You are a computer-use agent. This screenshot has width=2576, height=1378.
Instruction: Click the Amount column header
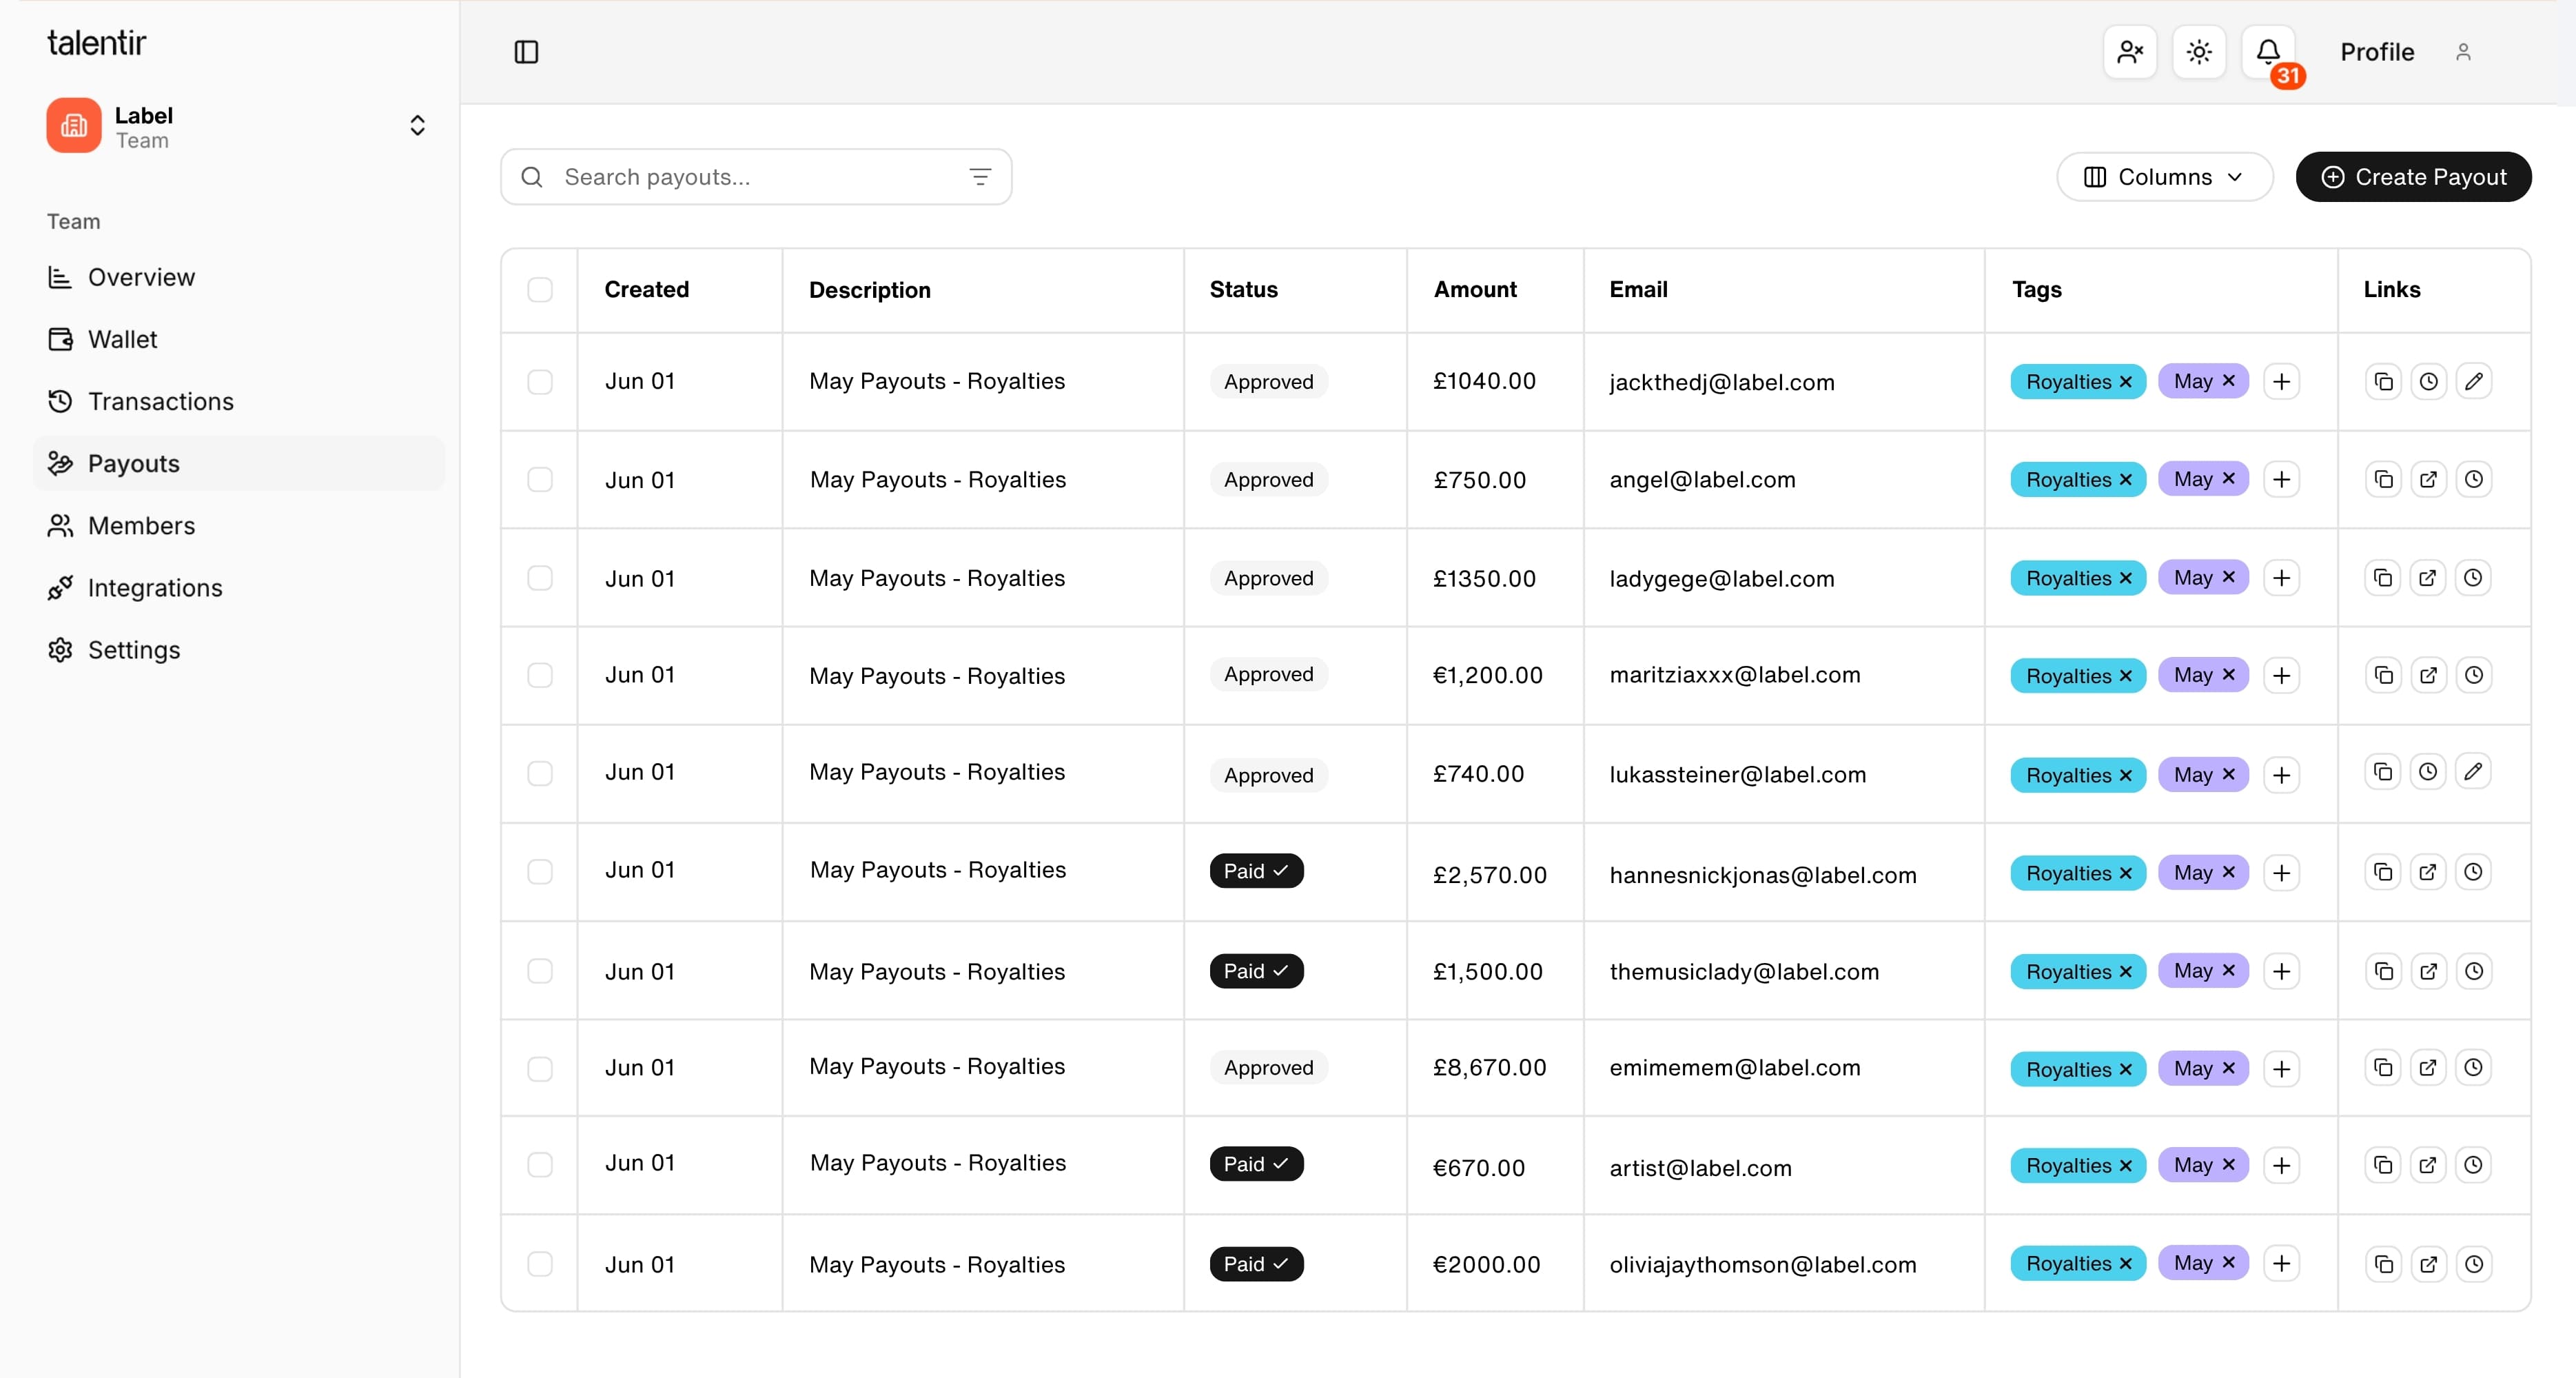point(1475,290)
